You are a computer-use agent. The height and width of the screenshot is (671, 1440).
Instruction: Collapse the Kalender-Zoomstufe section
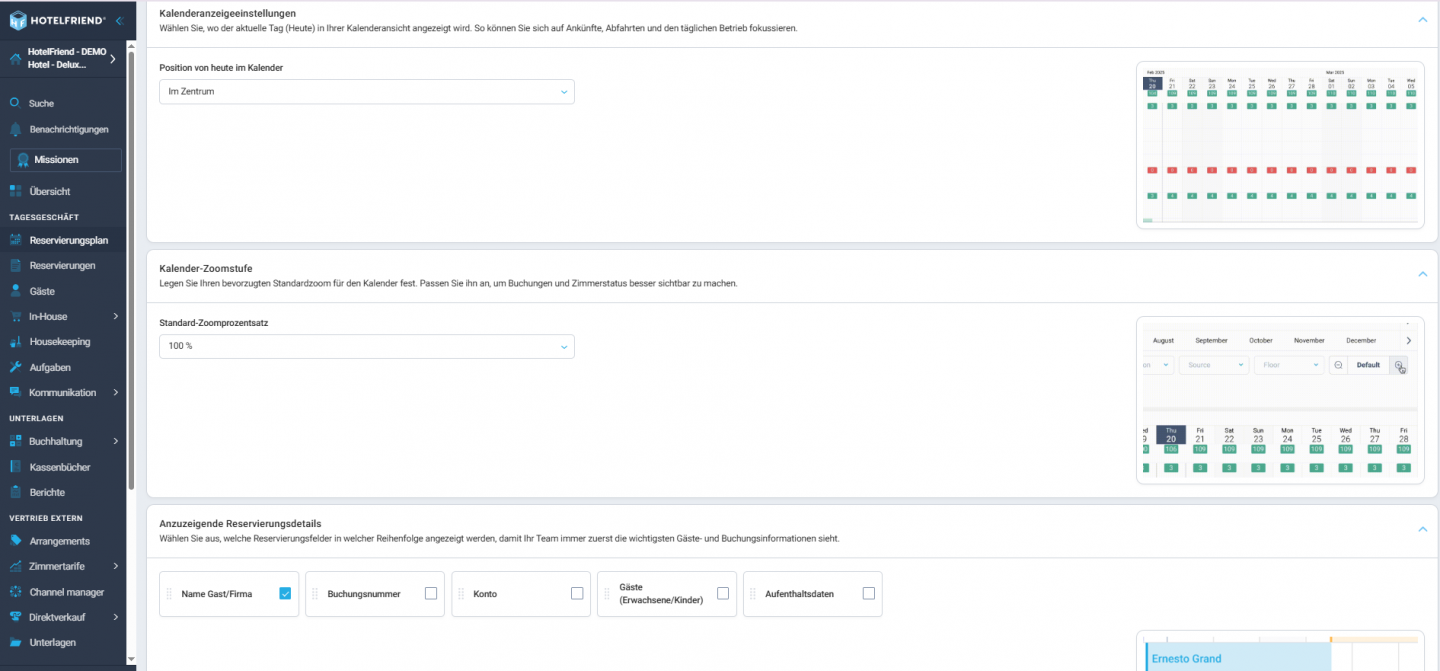(1422, 274)
